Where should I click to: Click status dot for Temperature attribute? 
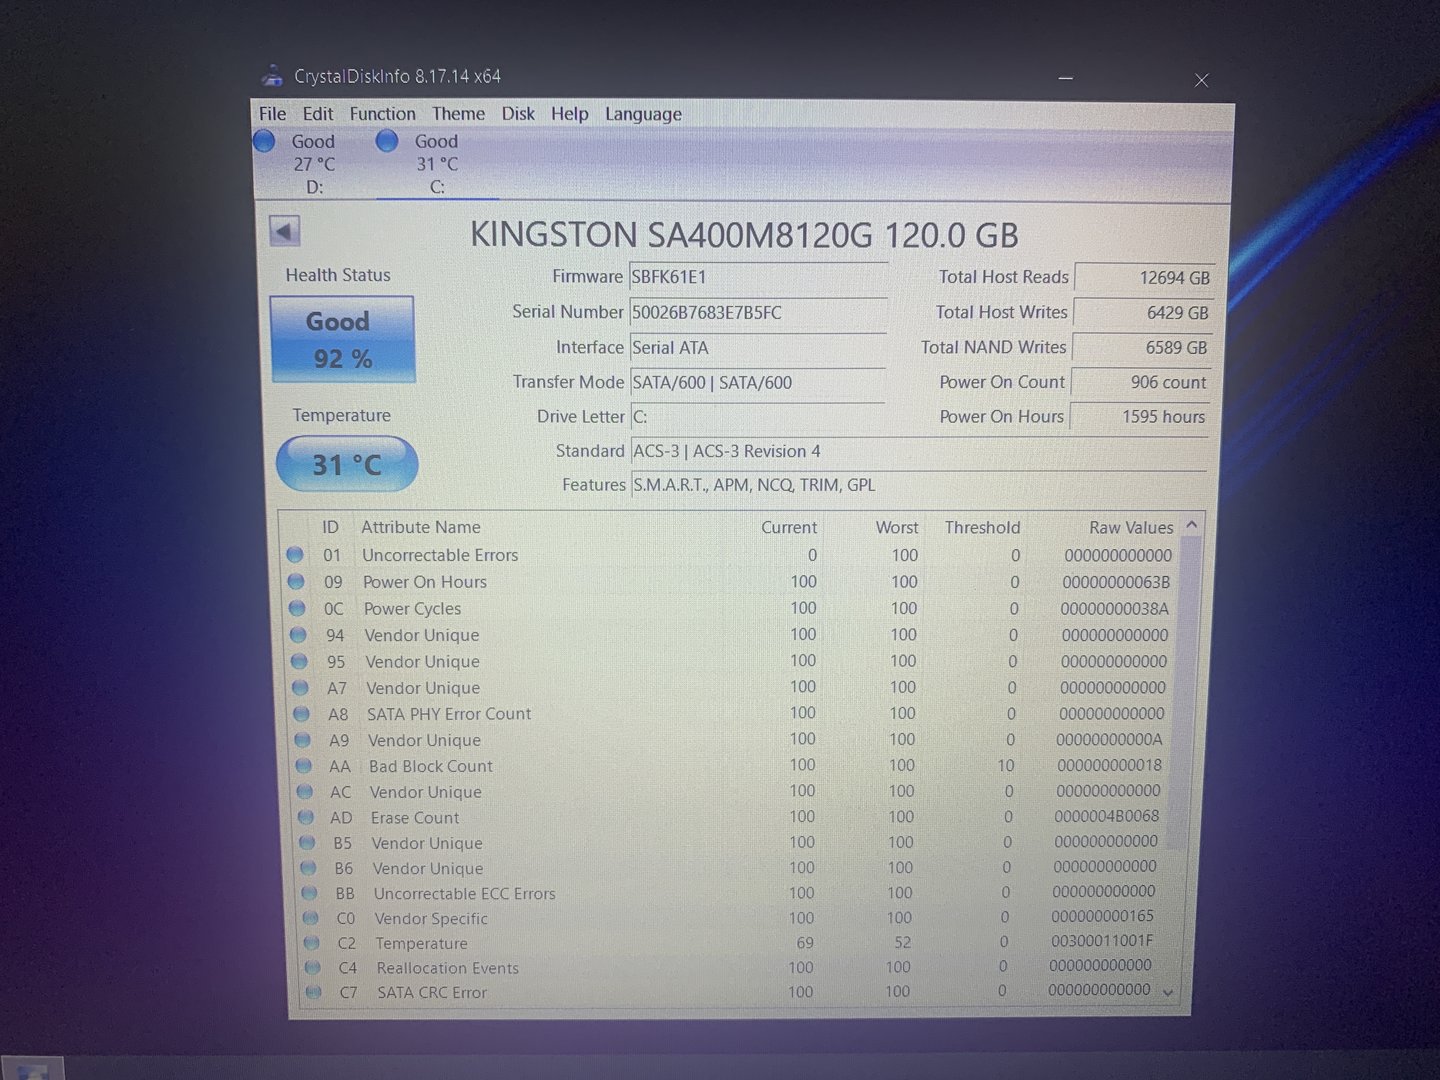point(311,943)
